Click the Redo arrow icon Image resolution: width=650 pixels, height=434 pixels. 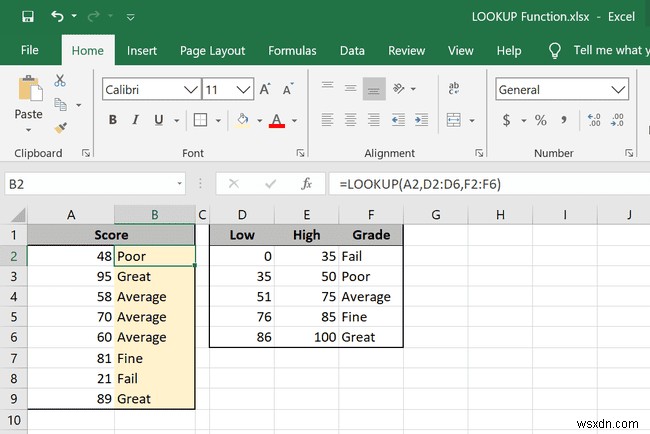(94, 17)
